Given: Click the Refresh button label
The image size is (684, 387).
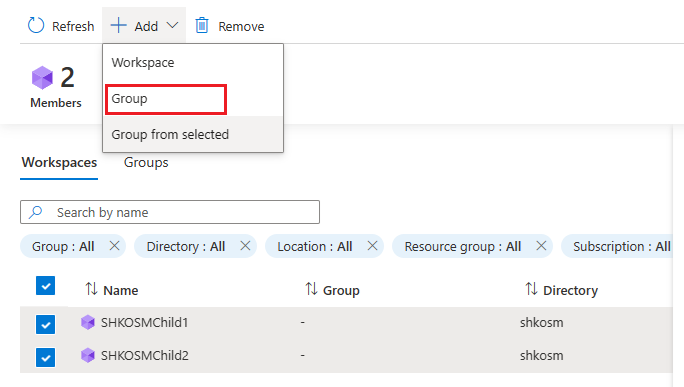Looking at the screenshot, I should [x=73, y=27].
